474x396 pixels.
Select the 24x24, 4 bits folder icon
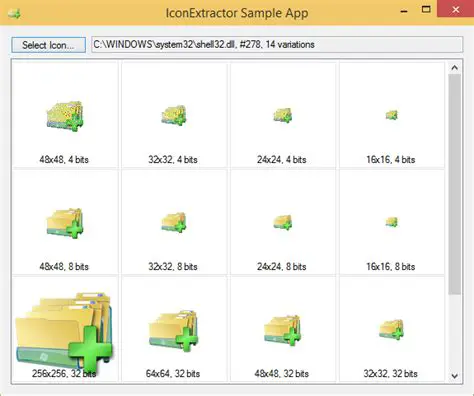(282, 115)
